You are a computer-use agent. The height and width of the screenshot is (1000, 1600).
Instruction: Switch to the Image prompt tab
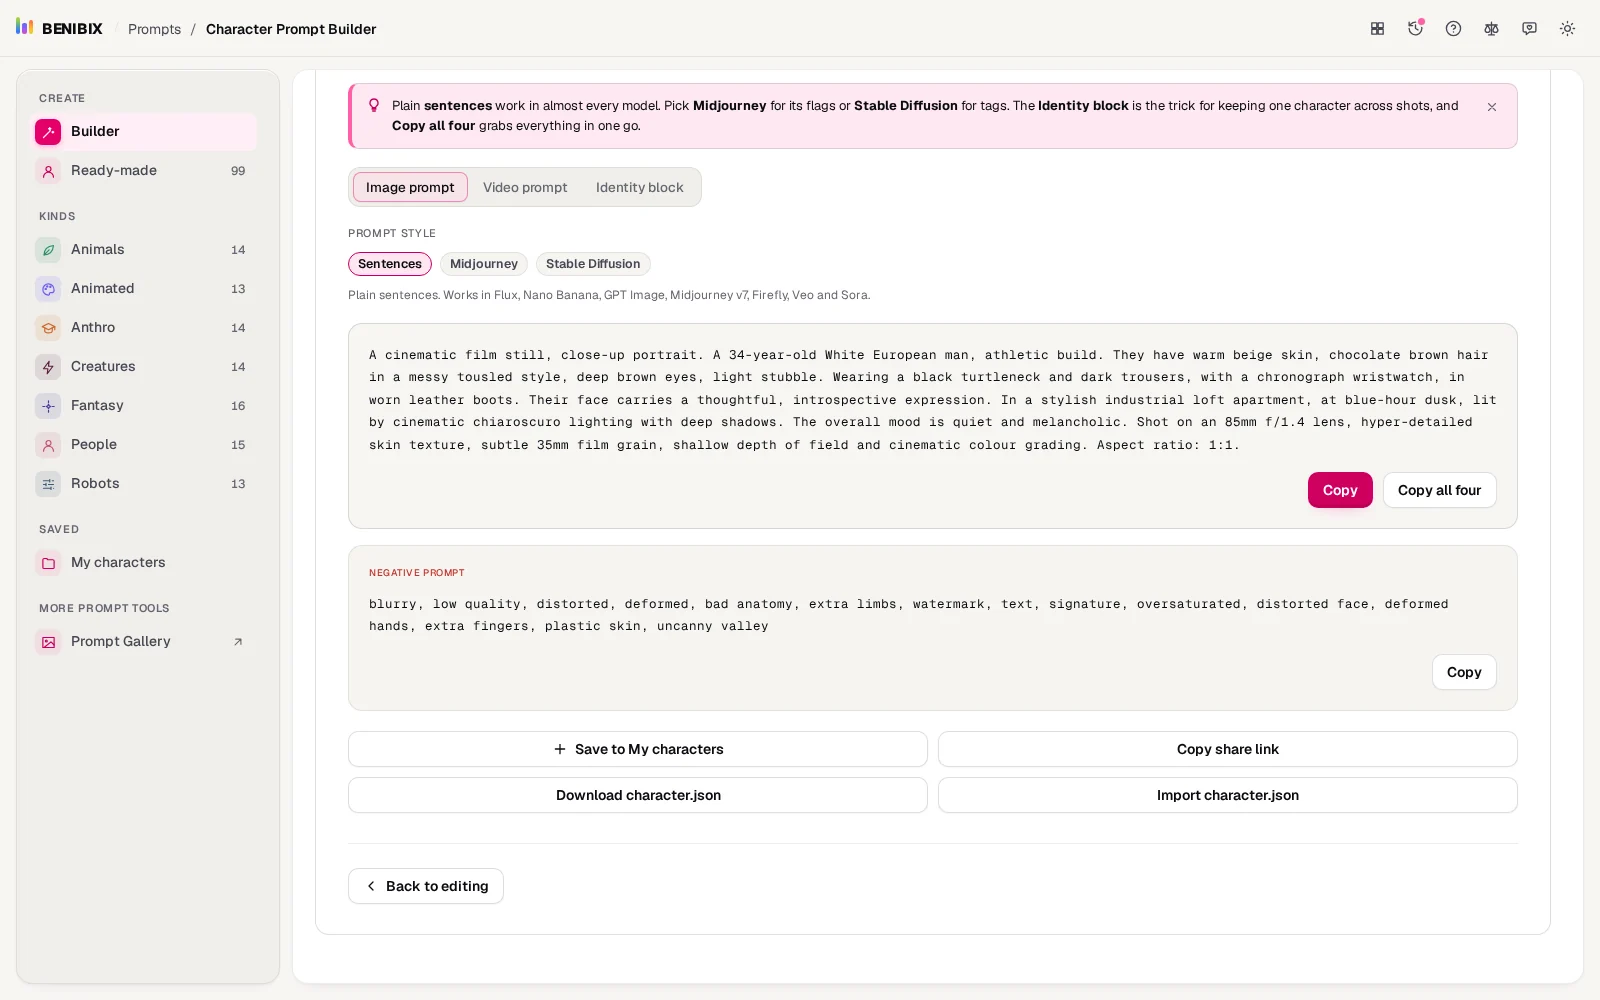click(410, 187)
